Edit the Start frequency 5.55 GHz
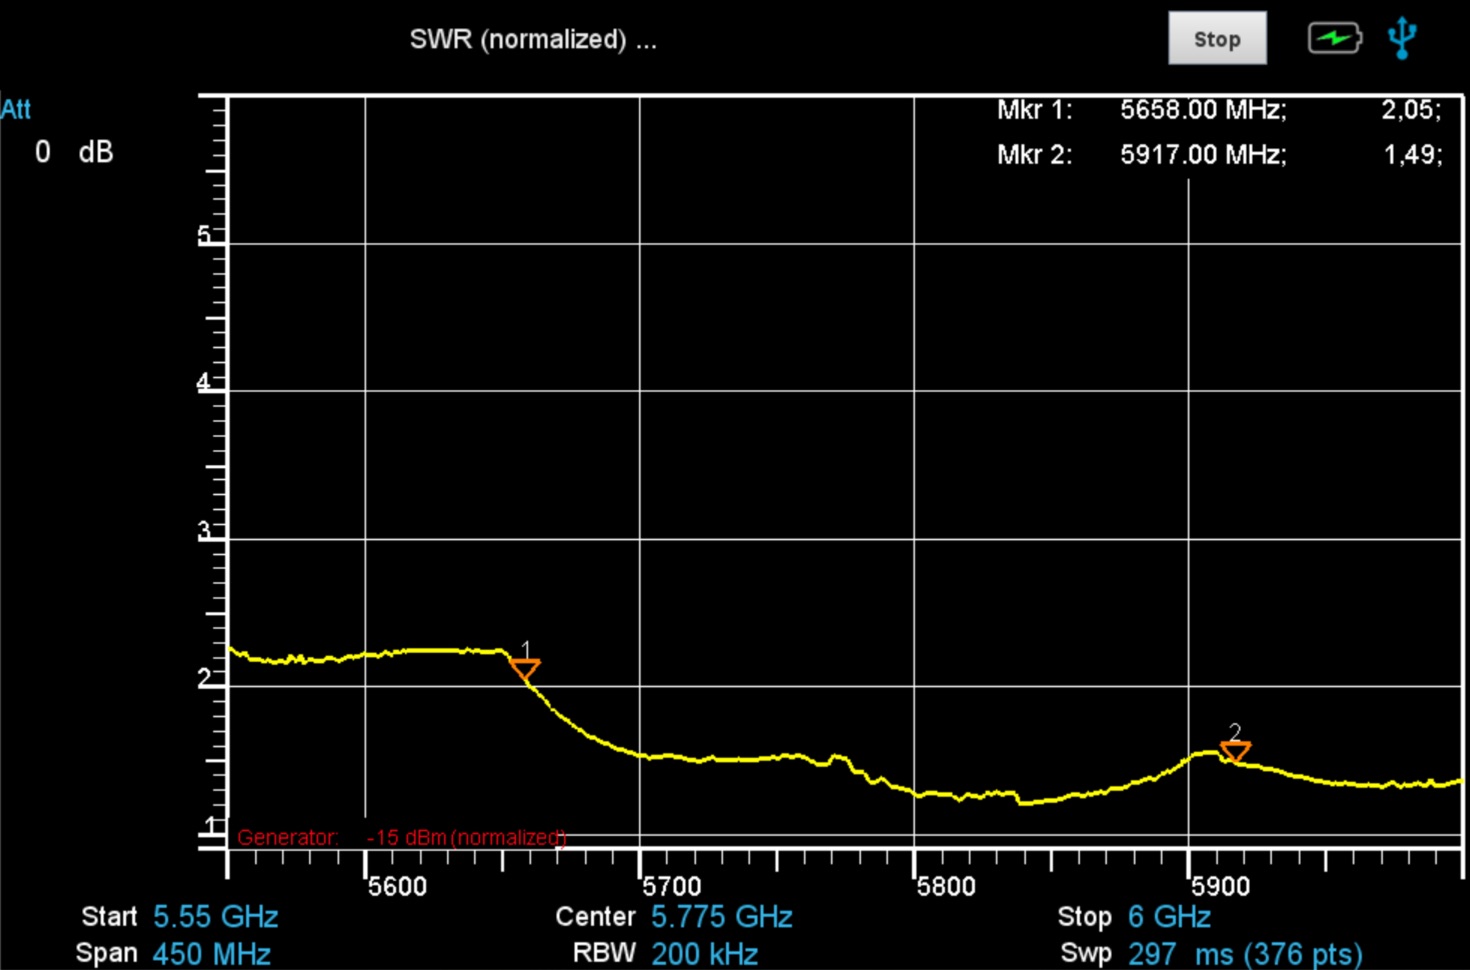 point(215,917)
